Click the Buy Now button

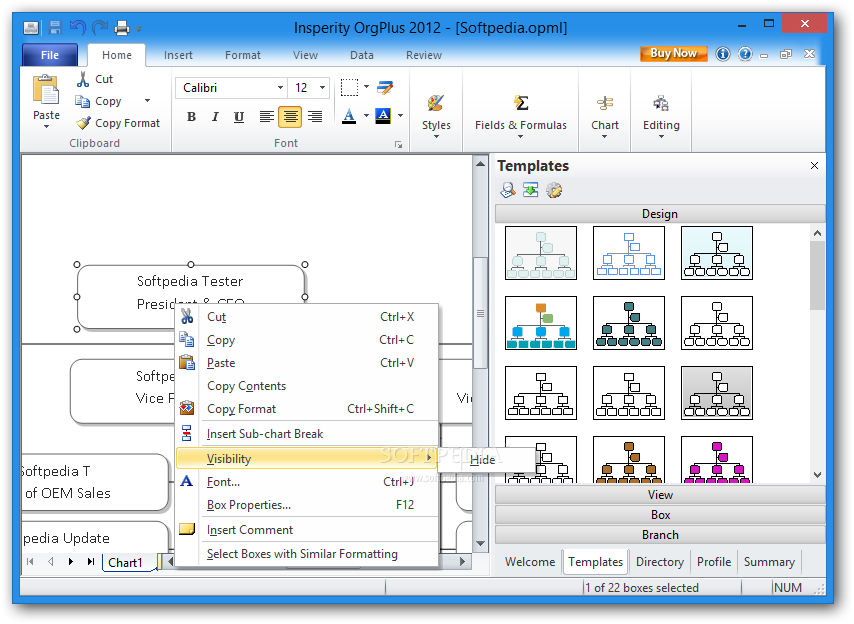coord(674,53)
